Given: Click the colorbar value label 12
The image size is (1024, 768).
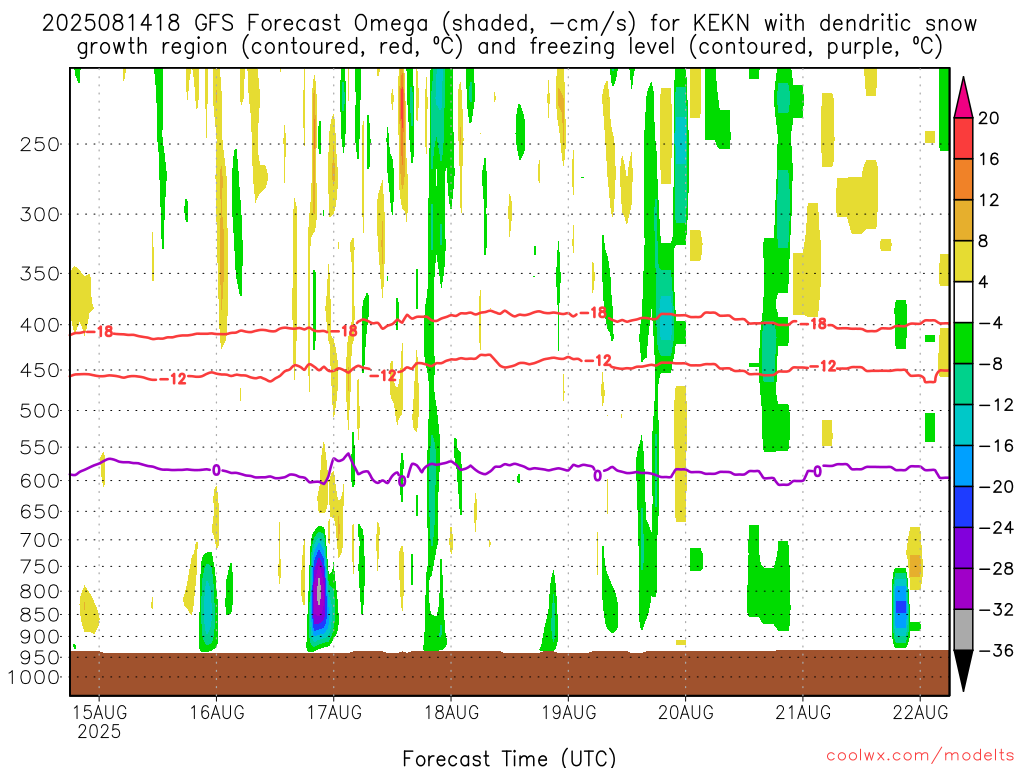Looking at the screenshot, I should point(989,200).
